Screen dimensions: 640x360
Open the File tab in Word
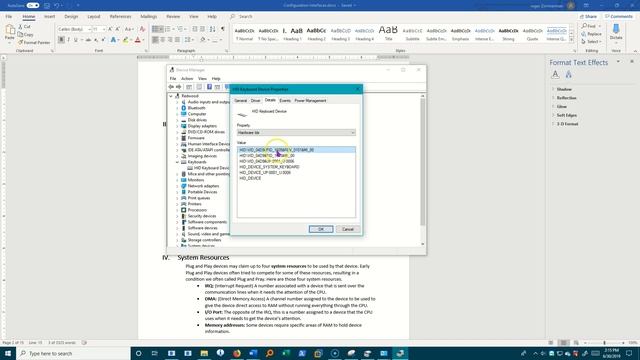[x=9, y=16]
